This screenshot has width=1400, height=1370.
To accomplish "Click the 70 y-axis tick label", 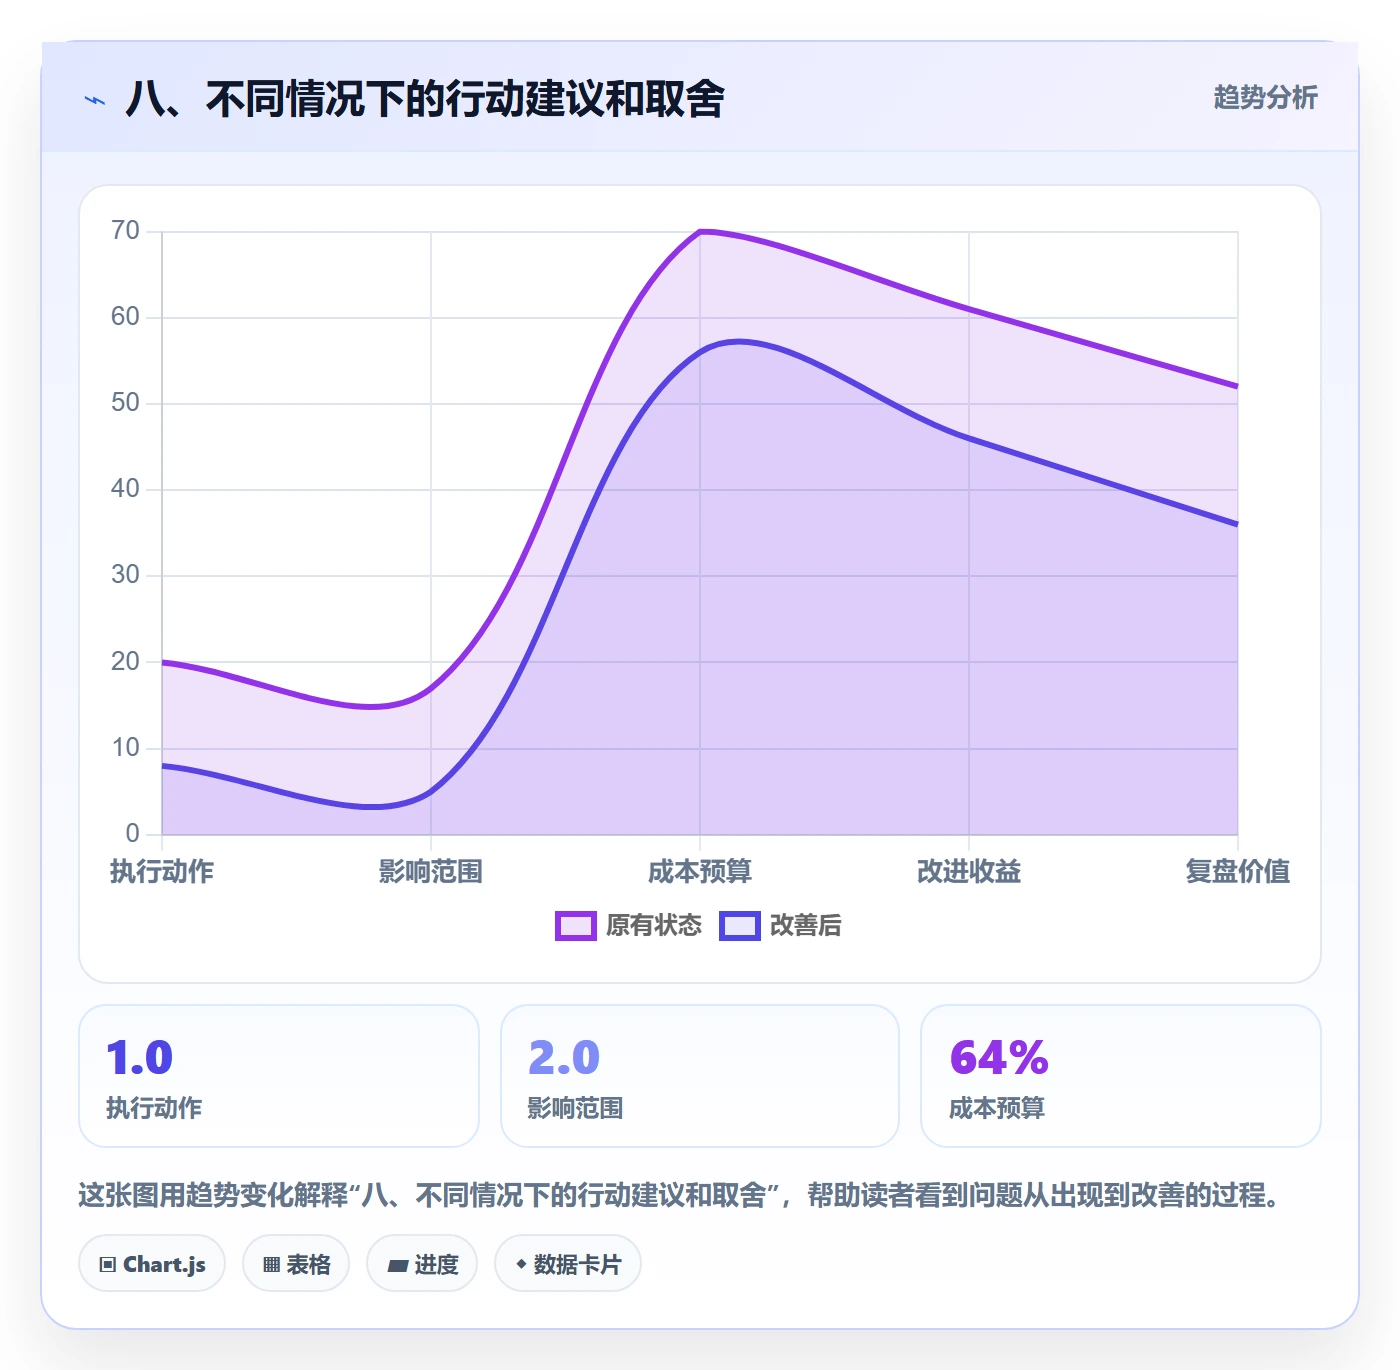I will [x=125, y=231].
